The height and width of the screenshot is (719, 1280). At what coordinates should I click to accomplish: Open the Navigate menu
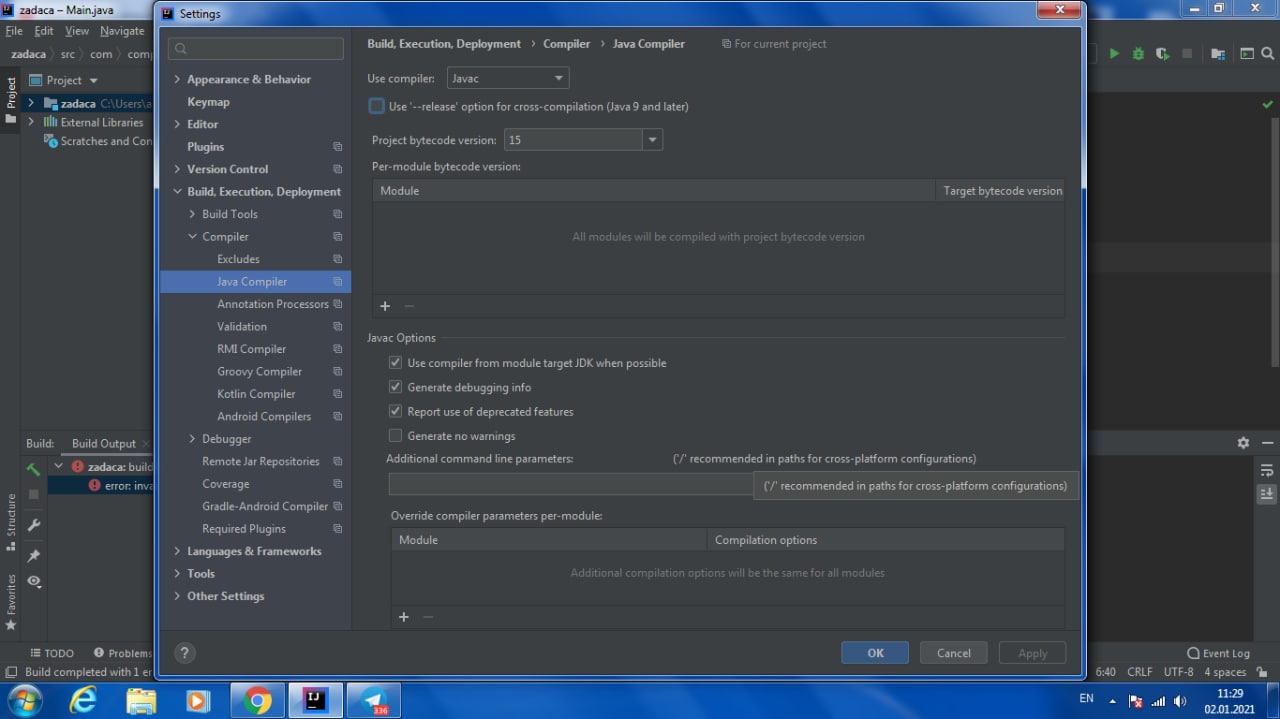tap(122, 31)
